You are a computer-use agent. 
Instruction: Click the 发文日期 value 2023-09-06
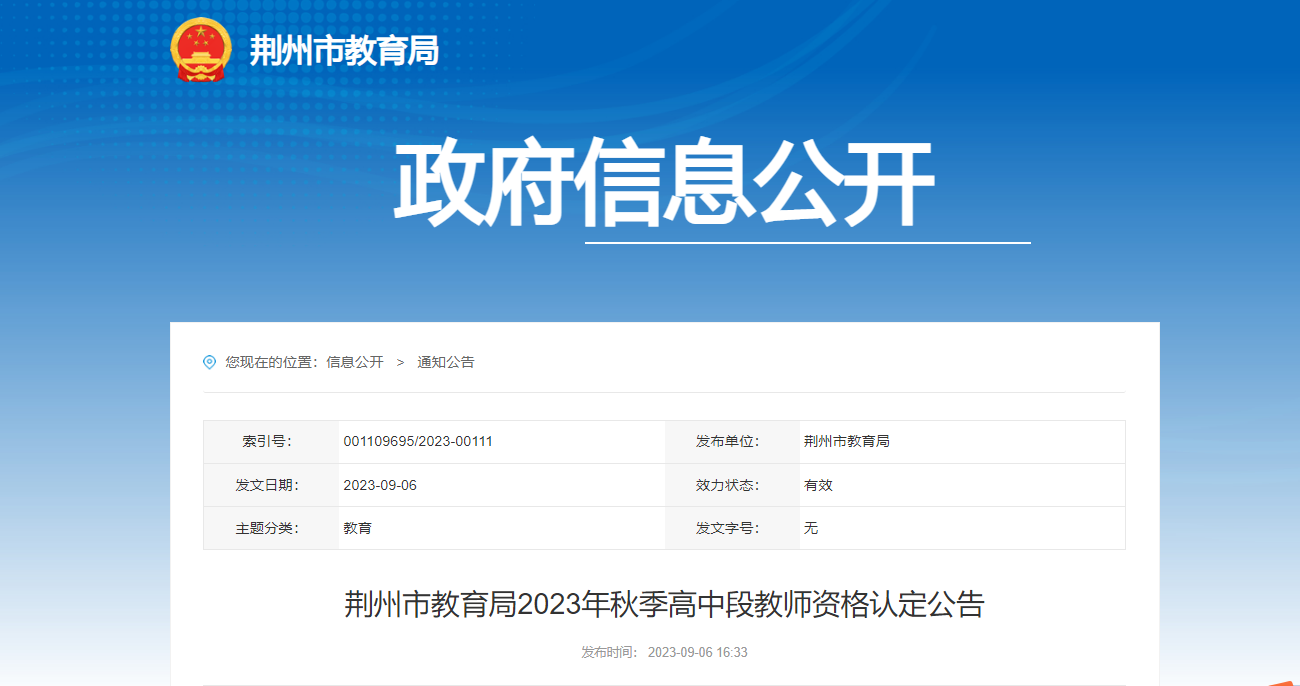point(380,485)
